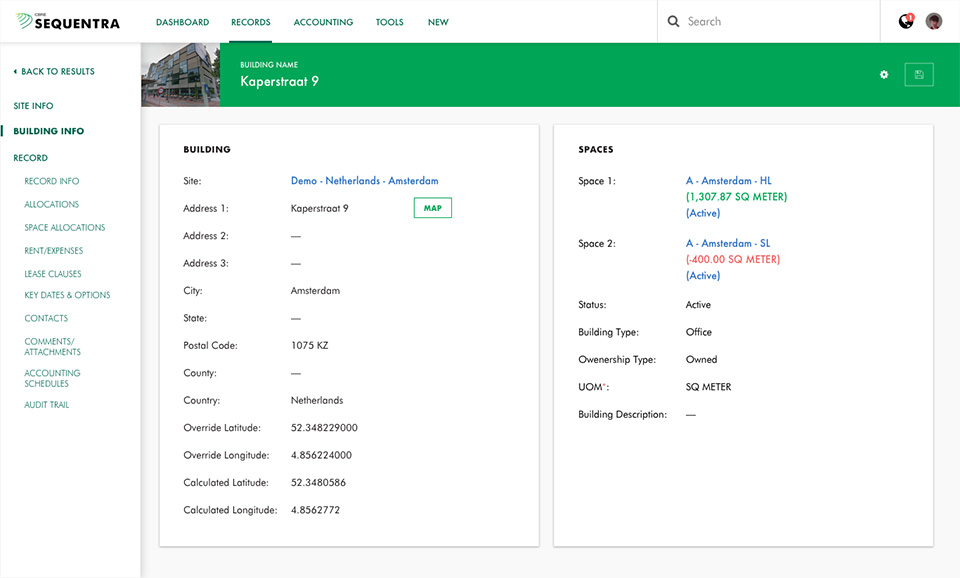Click the Ownership Type value Owned
The width and height of the screenshot is (960, 578).
pos(701,359)
